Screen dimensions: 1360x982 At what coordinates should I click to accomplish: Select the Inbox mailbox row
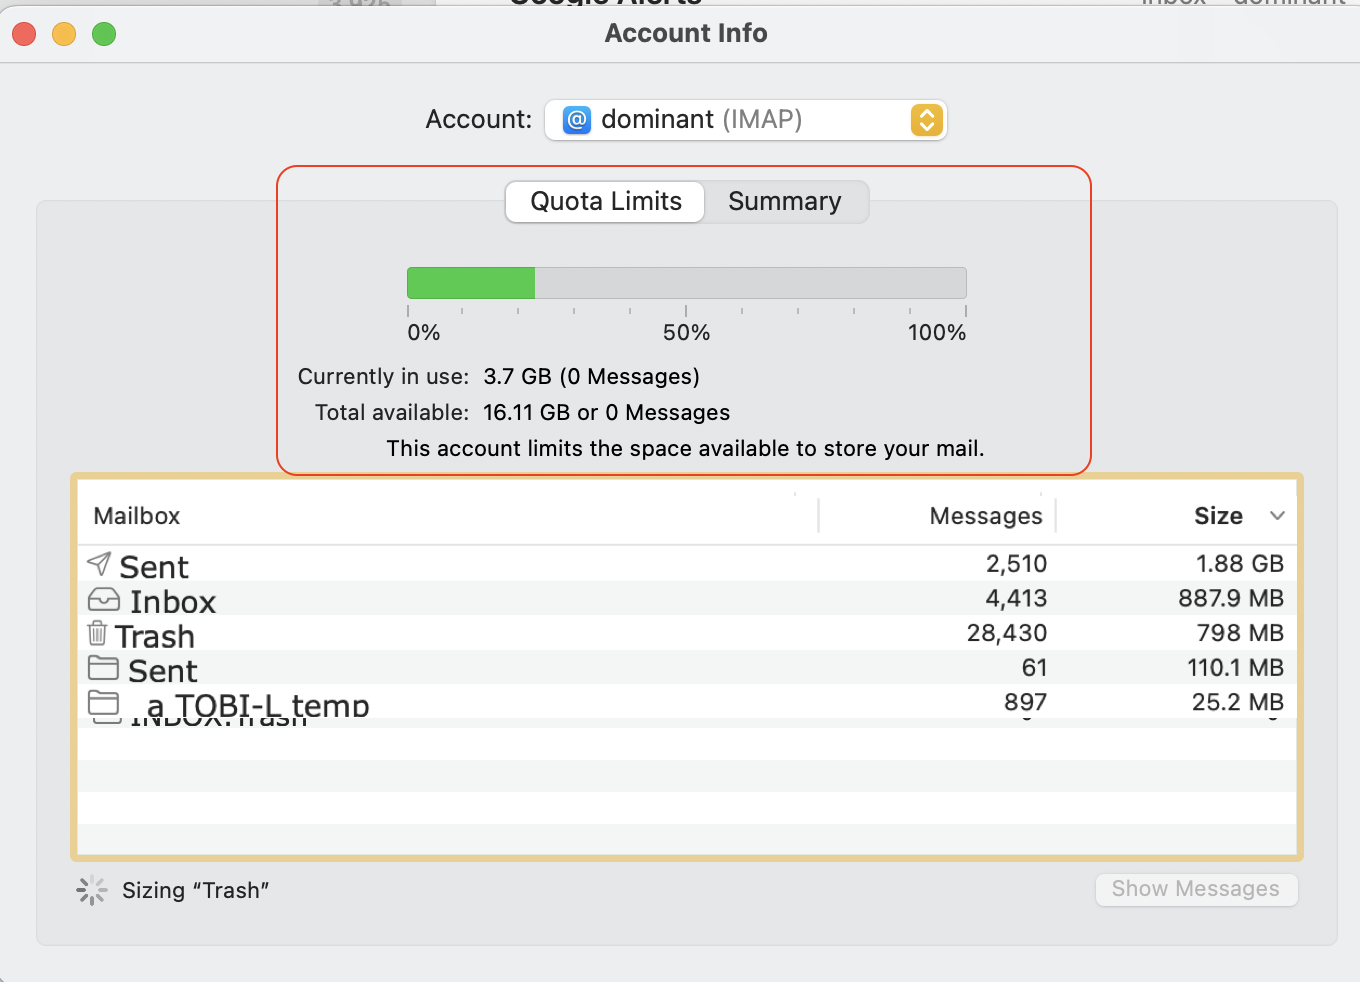click(x=687, y=598)
